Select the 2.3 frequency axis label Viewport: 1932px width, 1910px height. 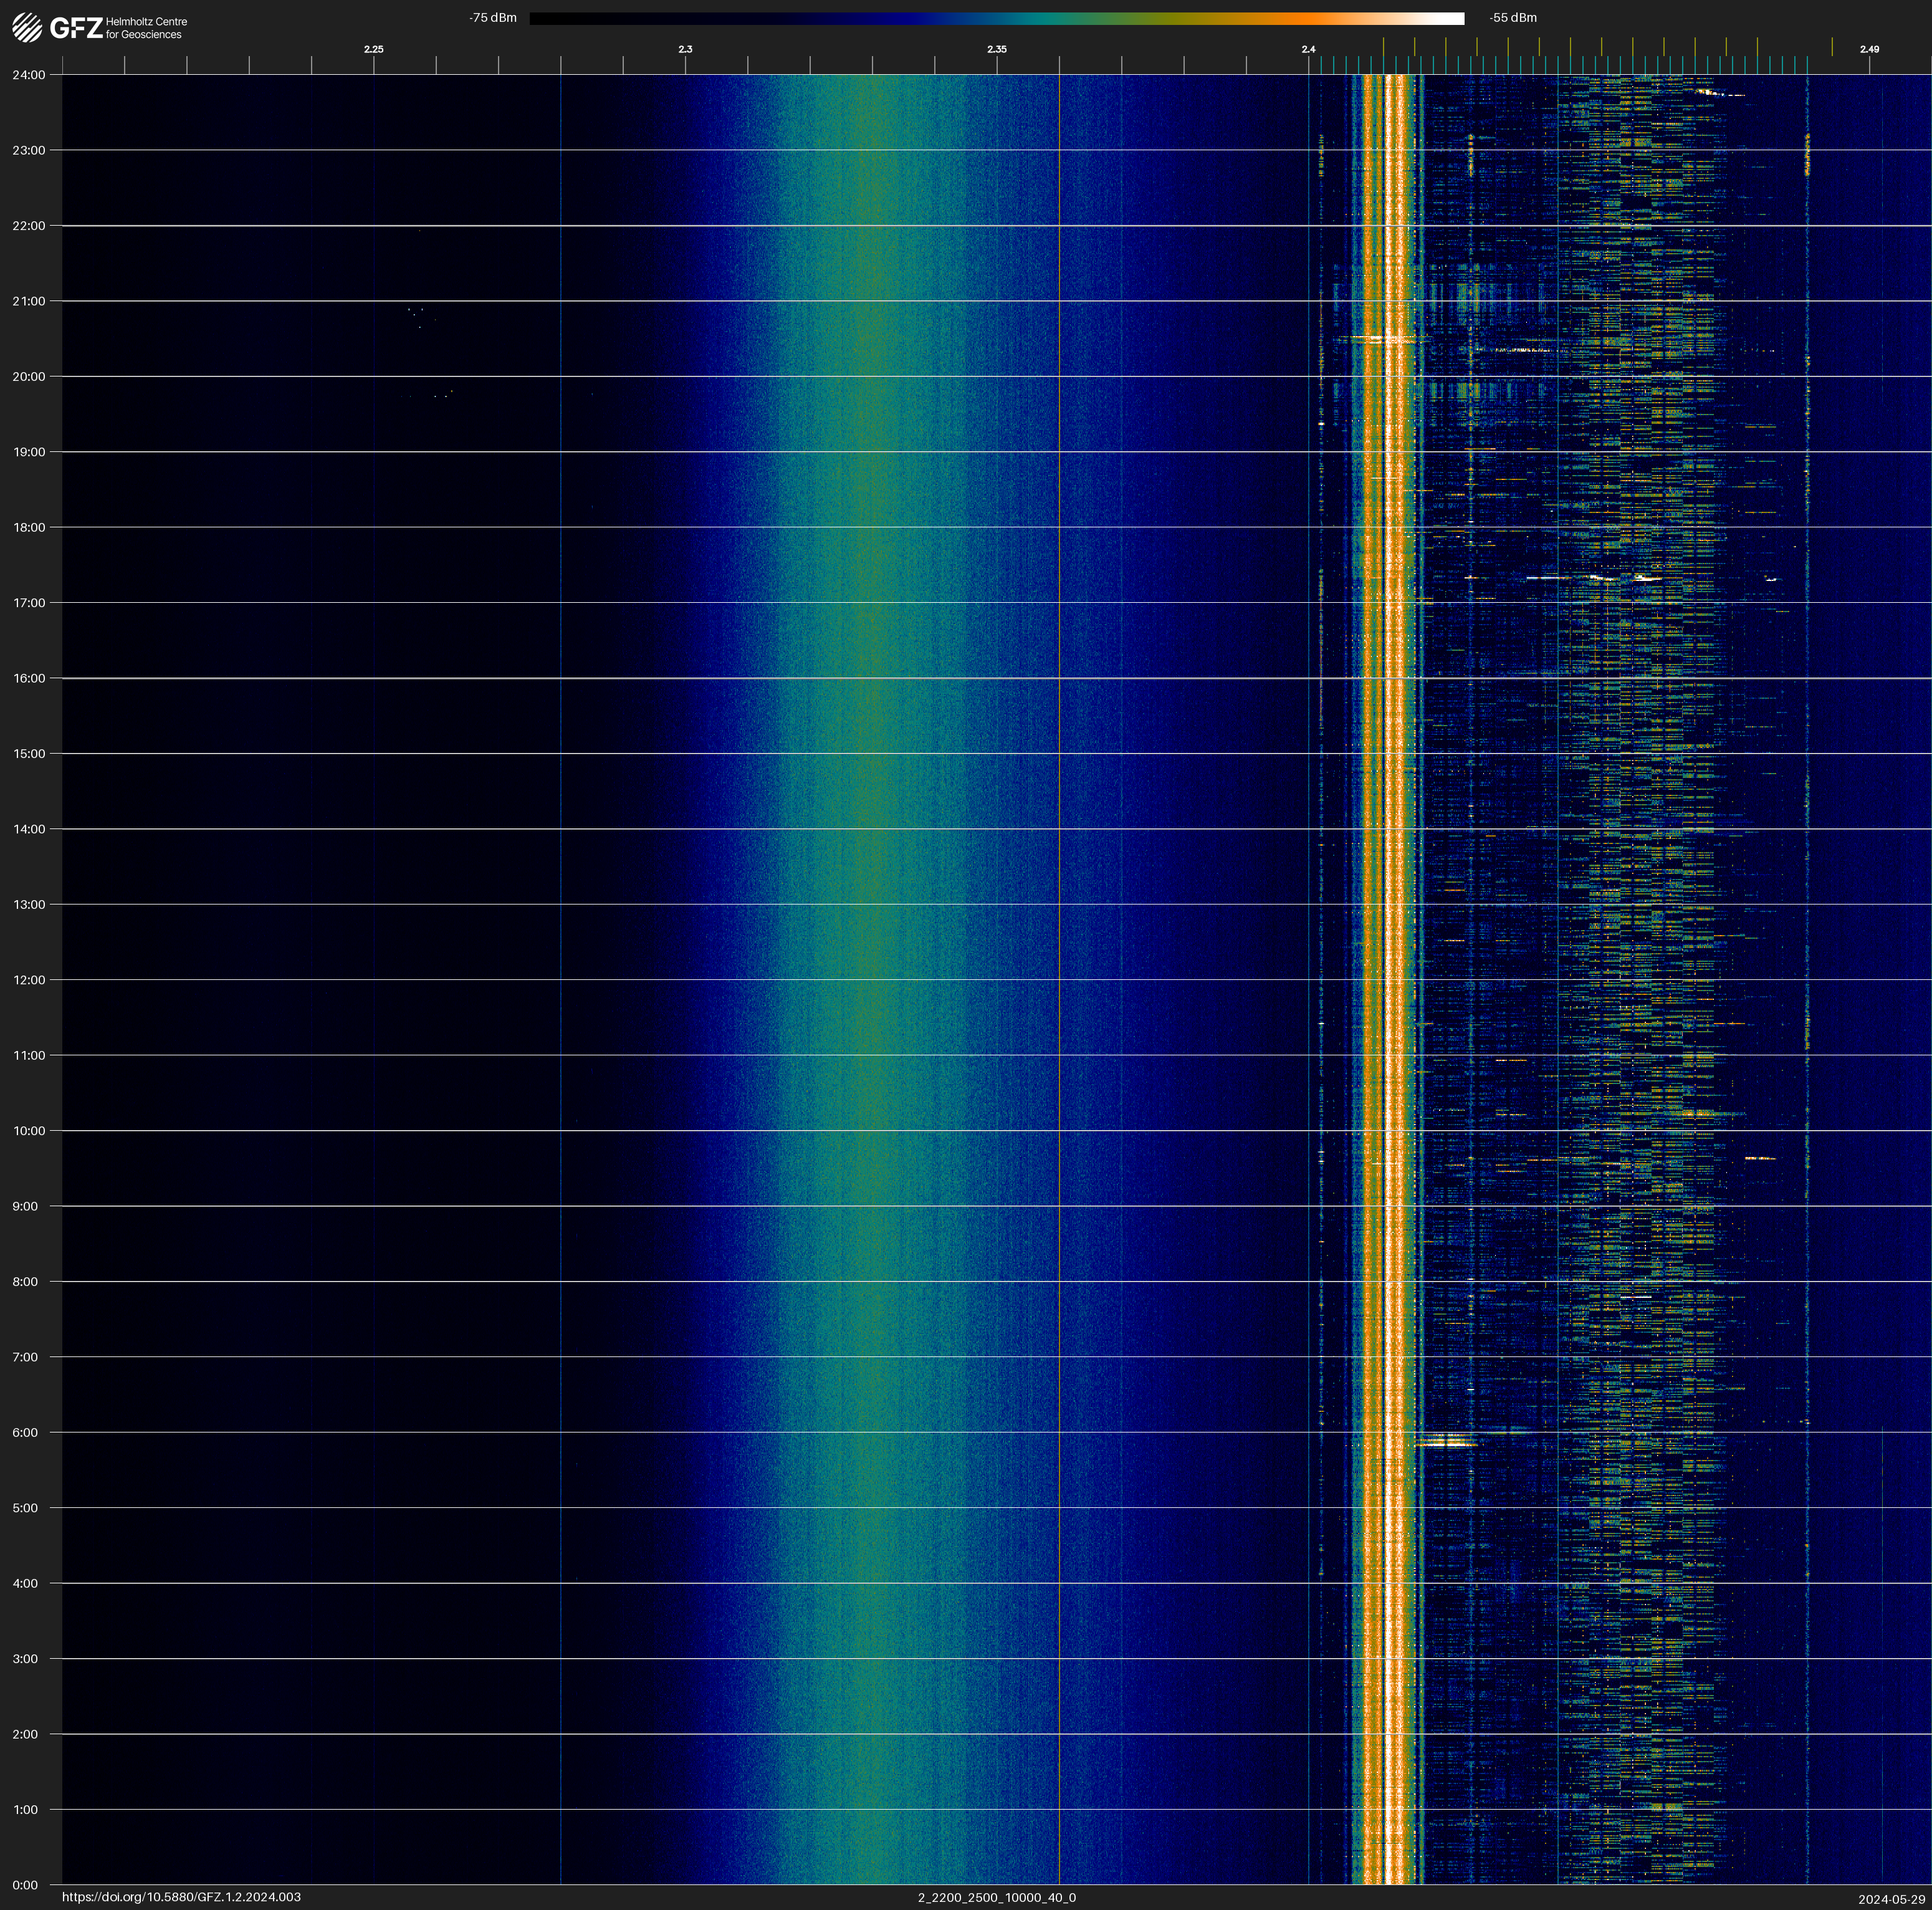(685, 49)
